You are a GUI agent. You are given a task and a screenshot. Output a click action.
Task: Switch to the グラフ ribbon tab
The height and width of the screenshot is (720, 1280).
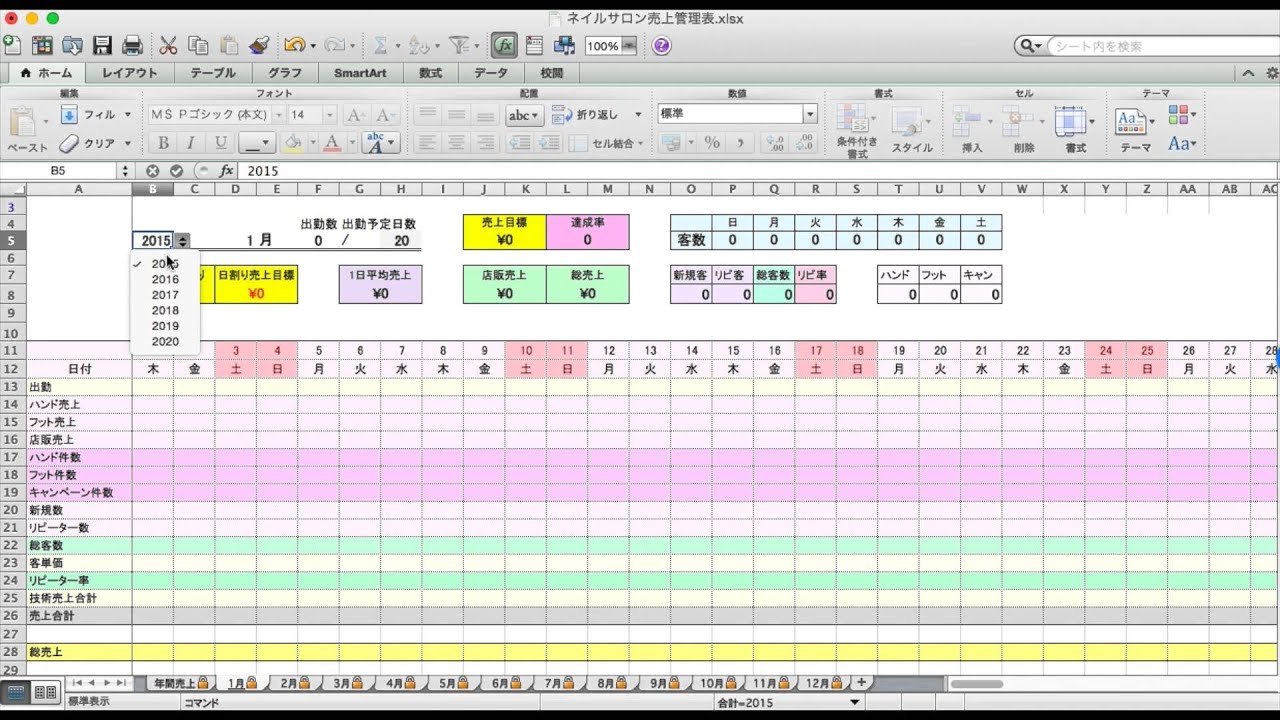(285, 73)
